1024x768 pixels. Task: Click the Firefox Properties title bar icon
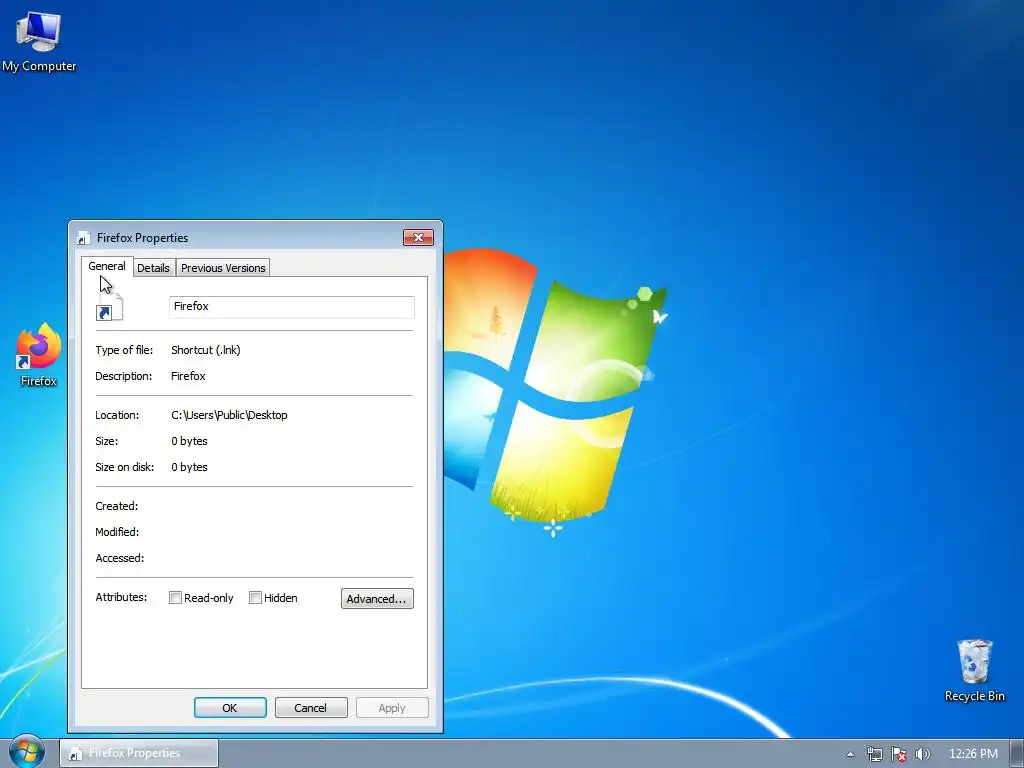pyautogui.click(x=84, y=238)
